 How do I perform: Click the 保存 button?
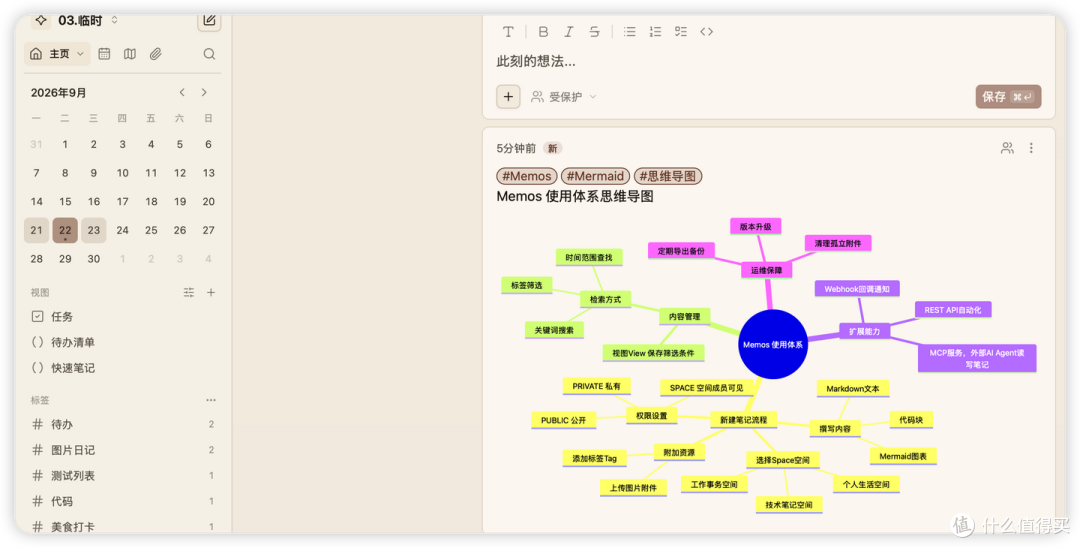1008,97
